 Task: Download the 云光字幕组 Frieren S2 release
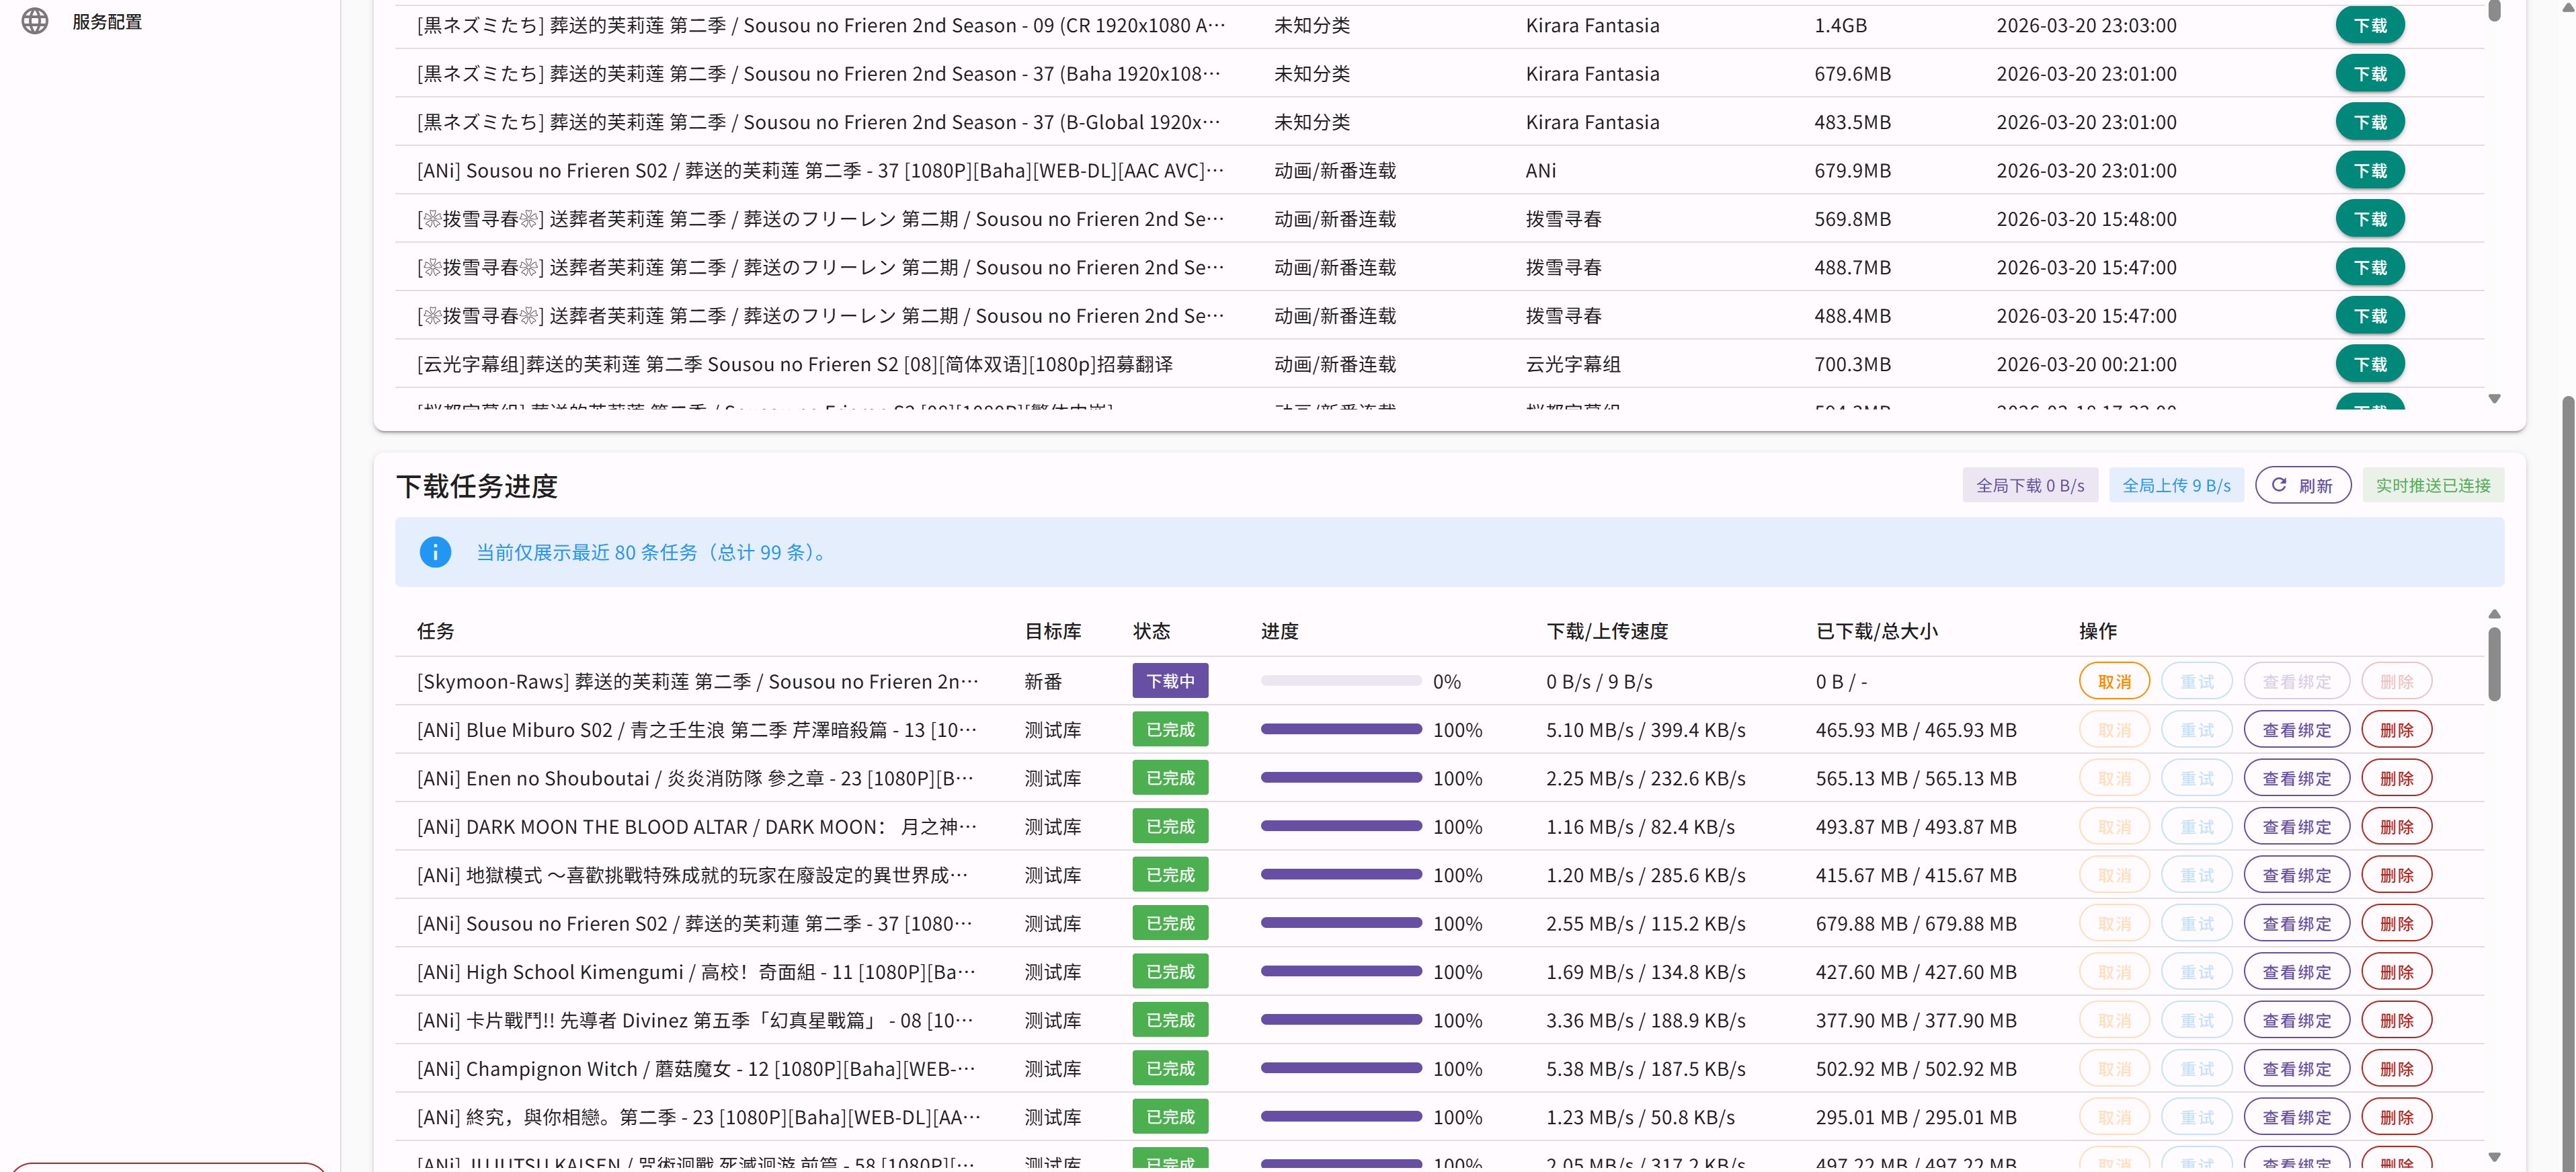tap(2369, 364)
